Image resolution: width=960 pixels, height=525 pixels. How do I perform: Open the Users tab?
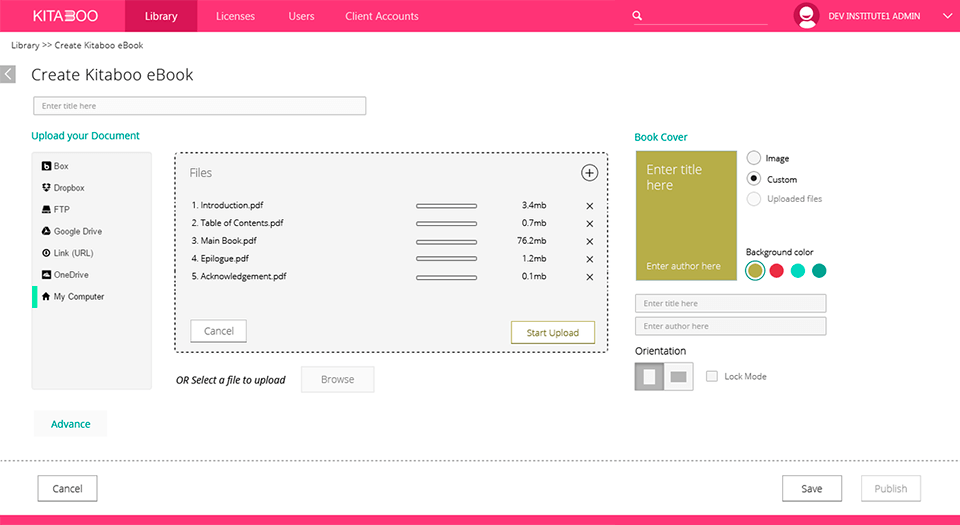pos(301,16)
